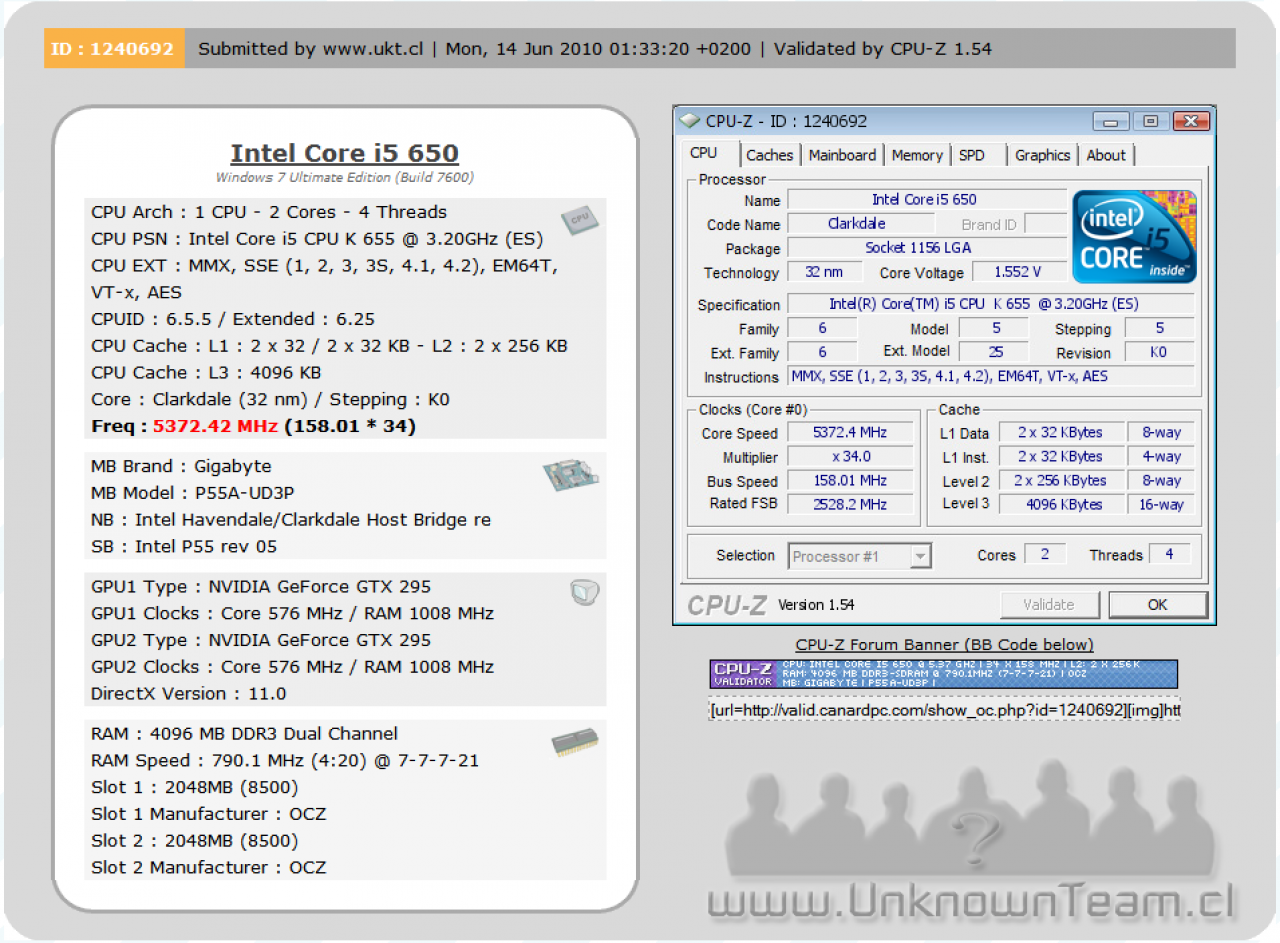Screen dimensions: 1280x943
Task: Click the Level 3 4096 KBytes value
Action: [x=1060, y=504]
